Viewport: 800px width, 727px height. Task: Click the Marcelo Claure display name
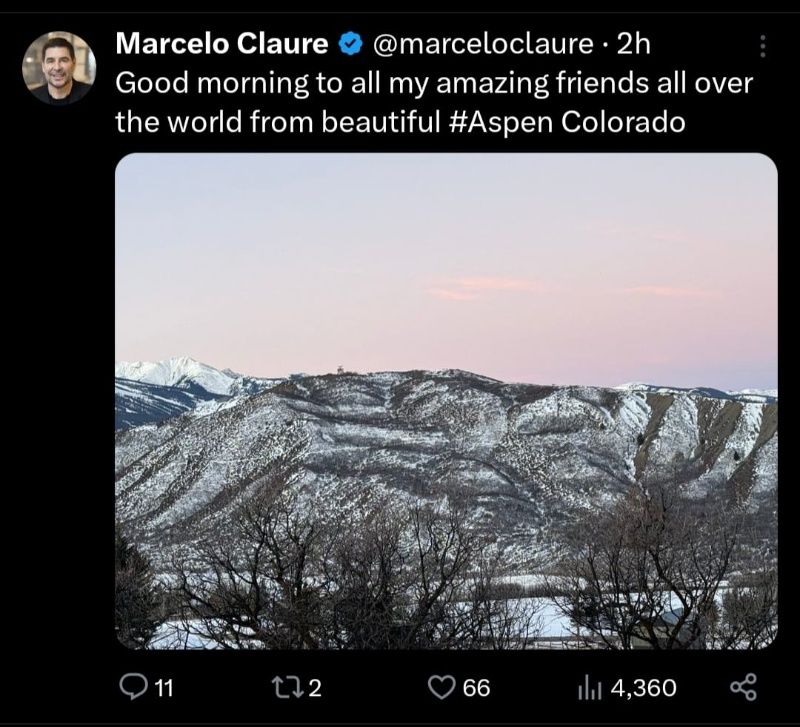pos(221,43)
